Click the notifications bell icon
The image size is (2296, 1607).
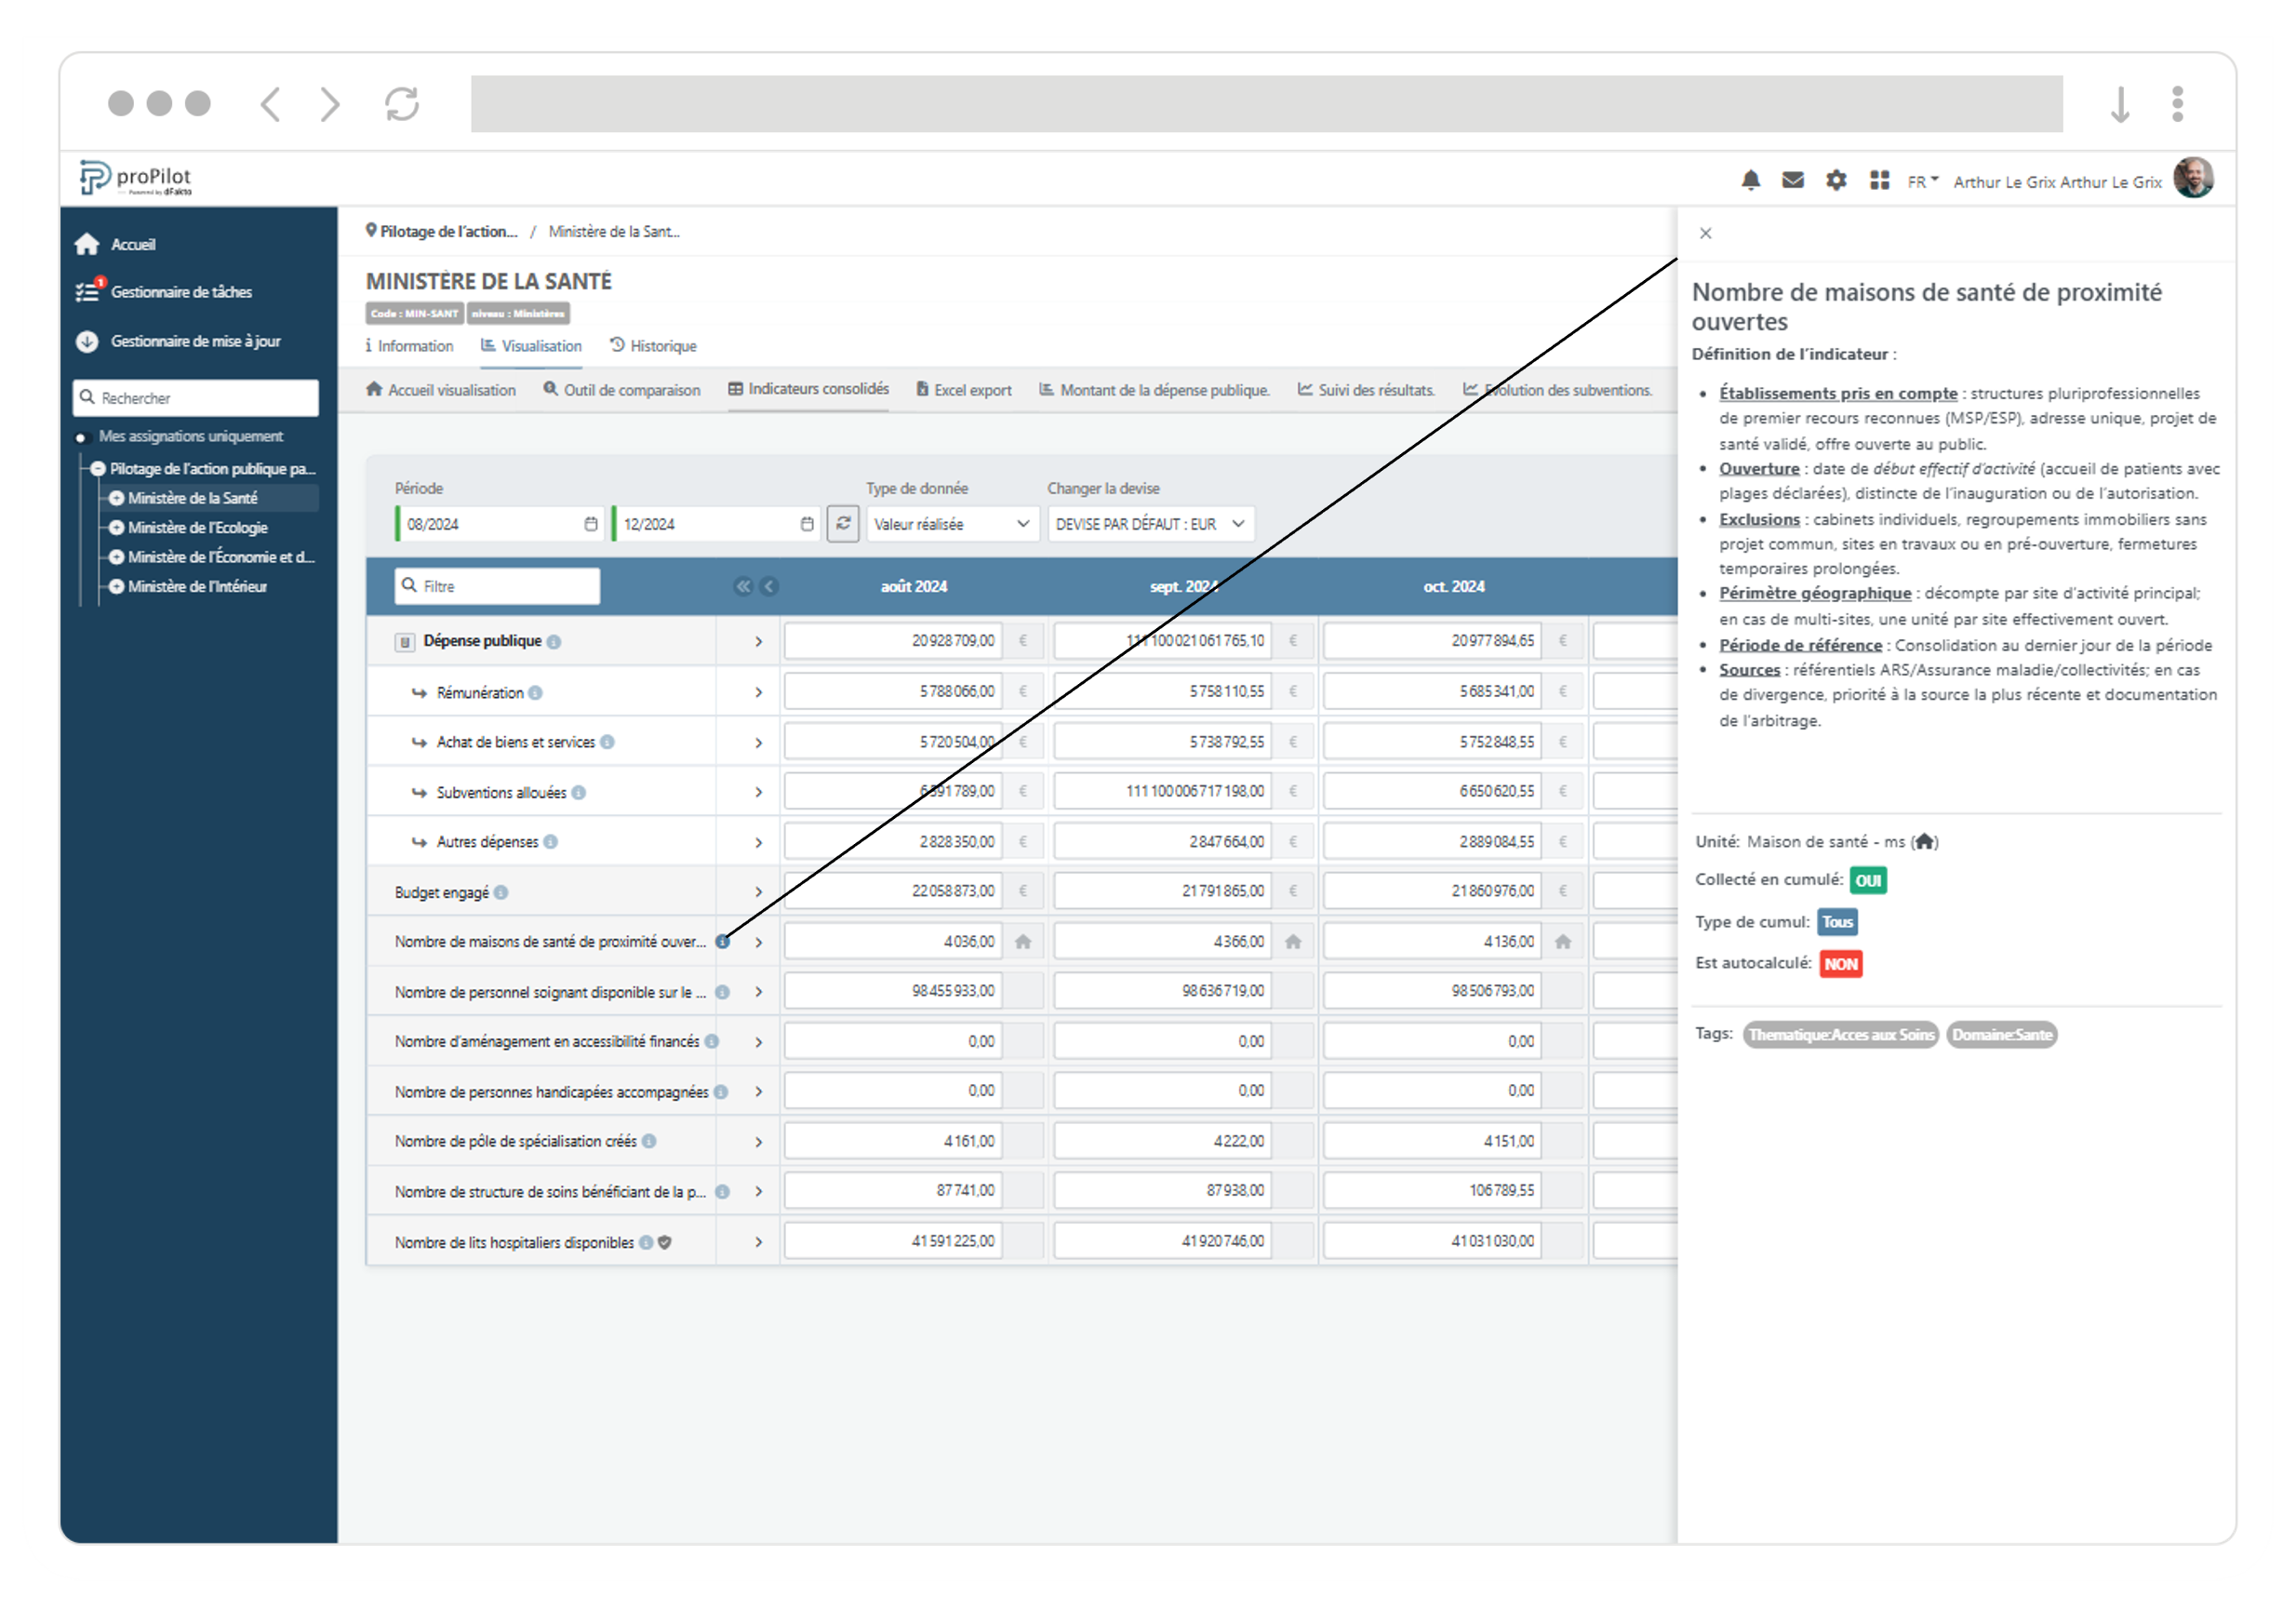[1750, 180]
